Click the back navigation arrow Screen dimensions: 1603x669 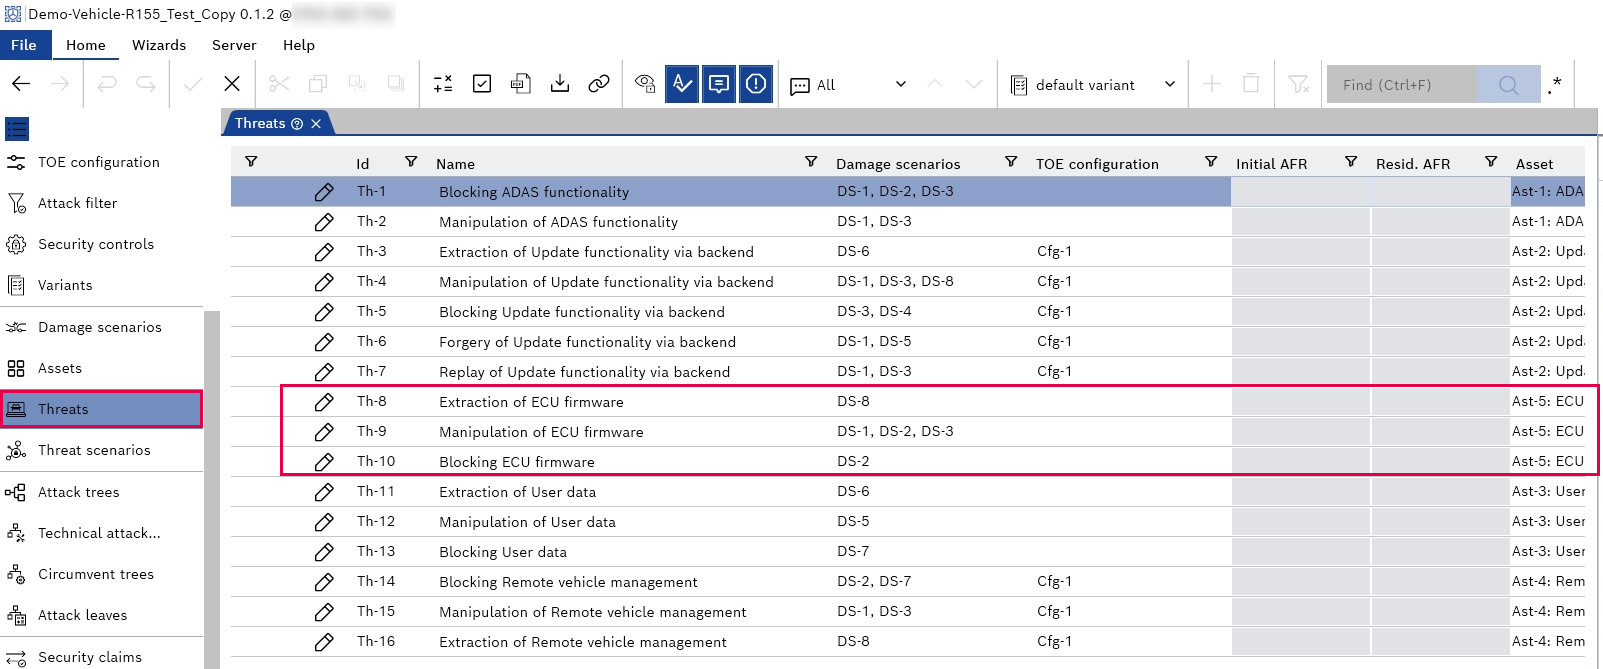click(21, 84)
